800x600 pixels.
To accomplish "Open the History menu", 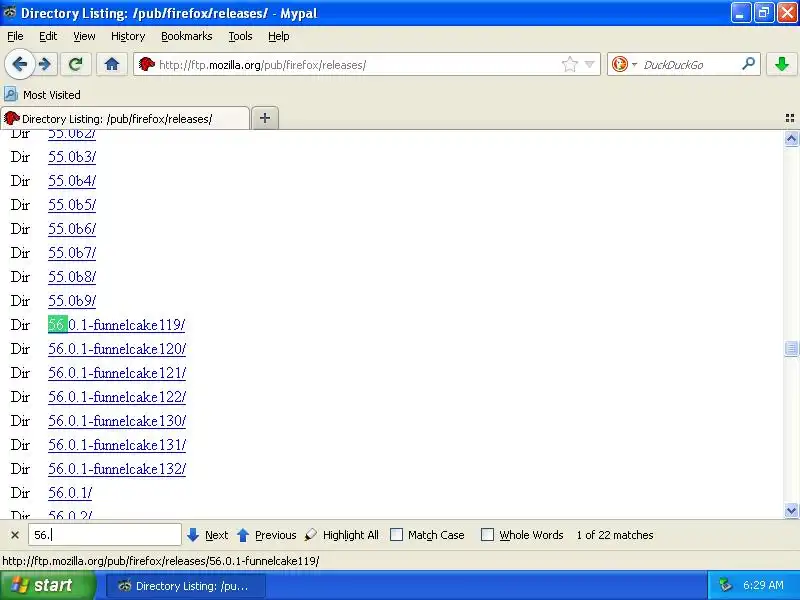I will 128,36.
